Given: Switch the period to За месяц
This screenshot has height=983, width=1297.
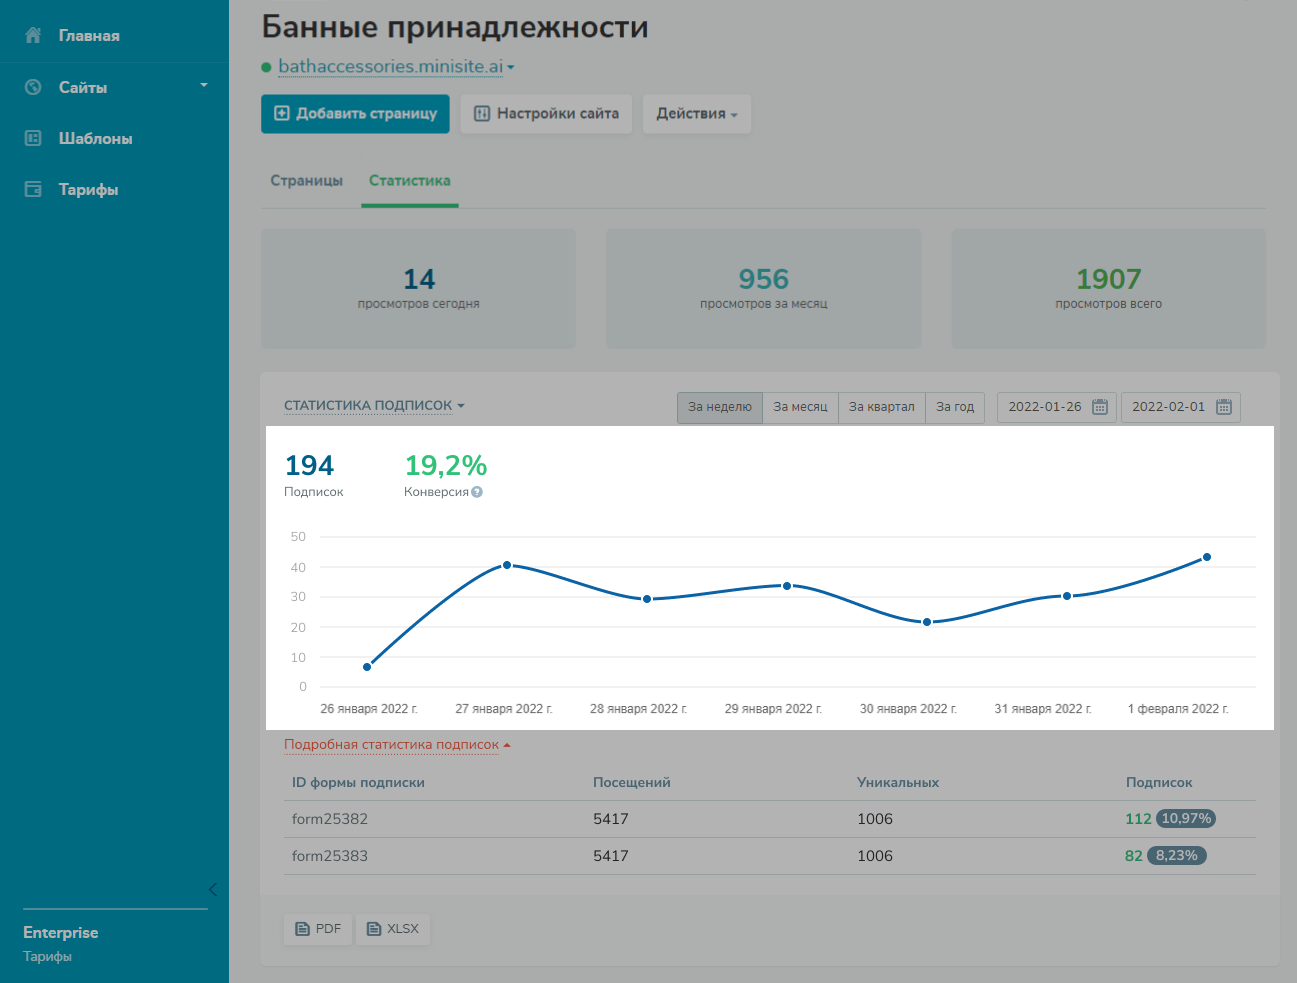Looking at the screenshot, I should [800, 407].
